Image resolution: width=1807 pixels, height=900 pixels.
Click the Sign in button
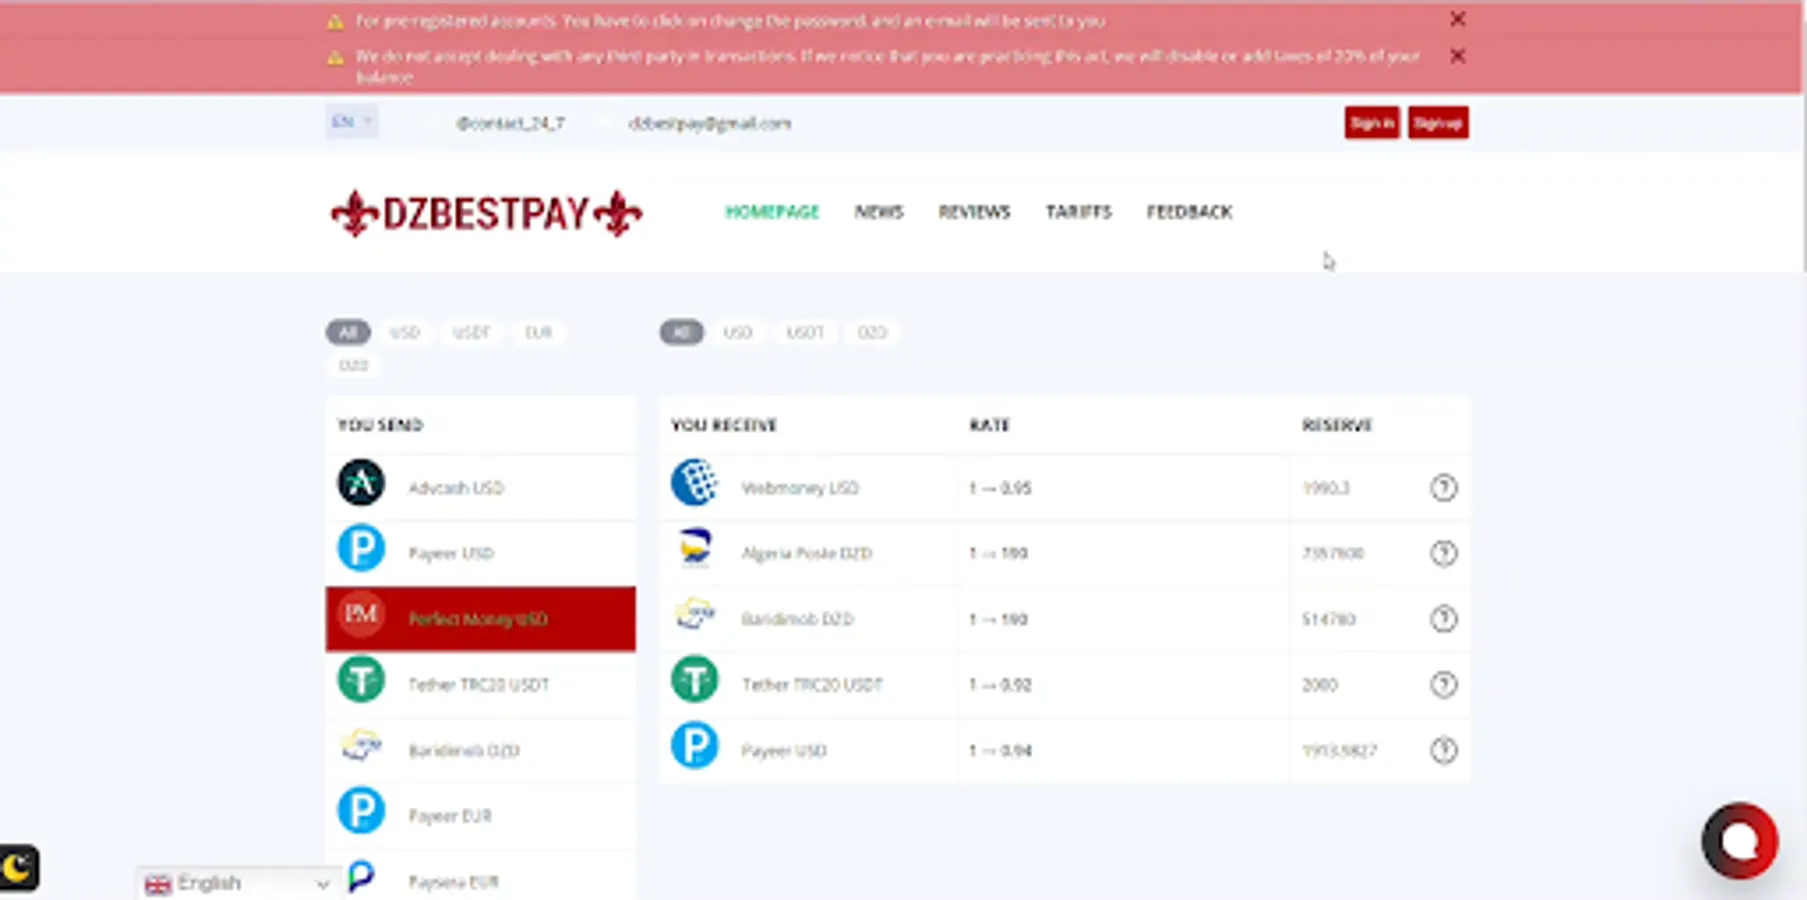1372,123
